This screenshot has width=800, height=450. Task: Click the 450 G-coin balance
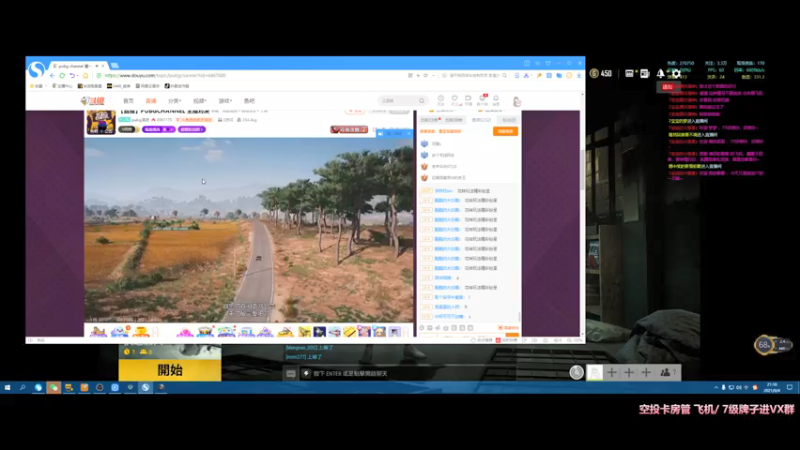tap(601, 73)
